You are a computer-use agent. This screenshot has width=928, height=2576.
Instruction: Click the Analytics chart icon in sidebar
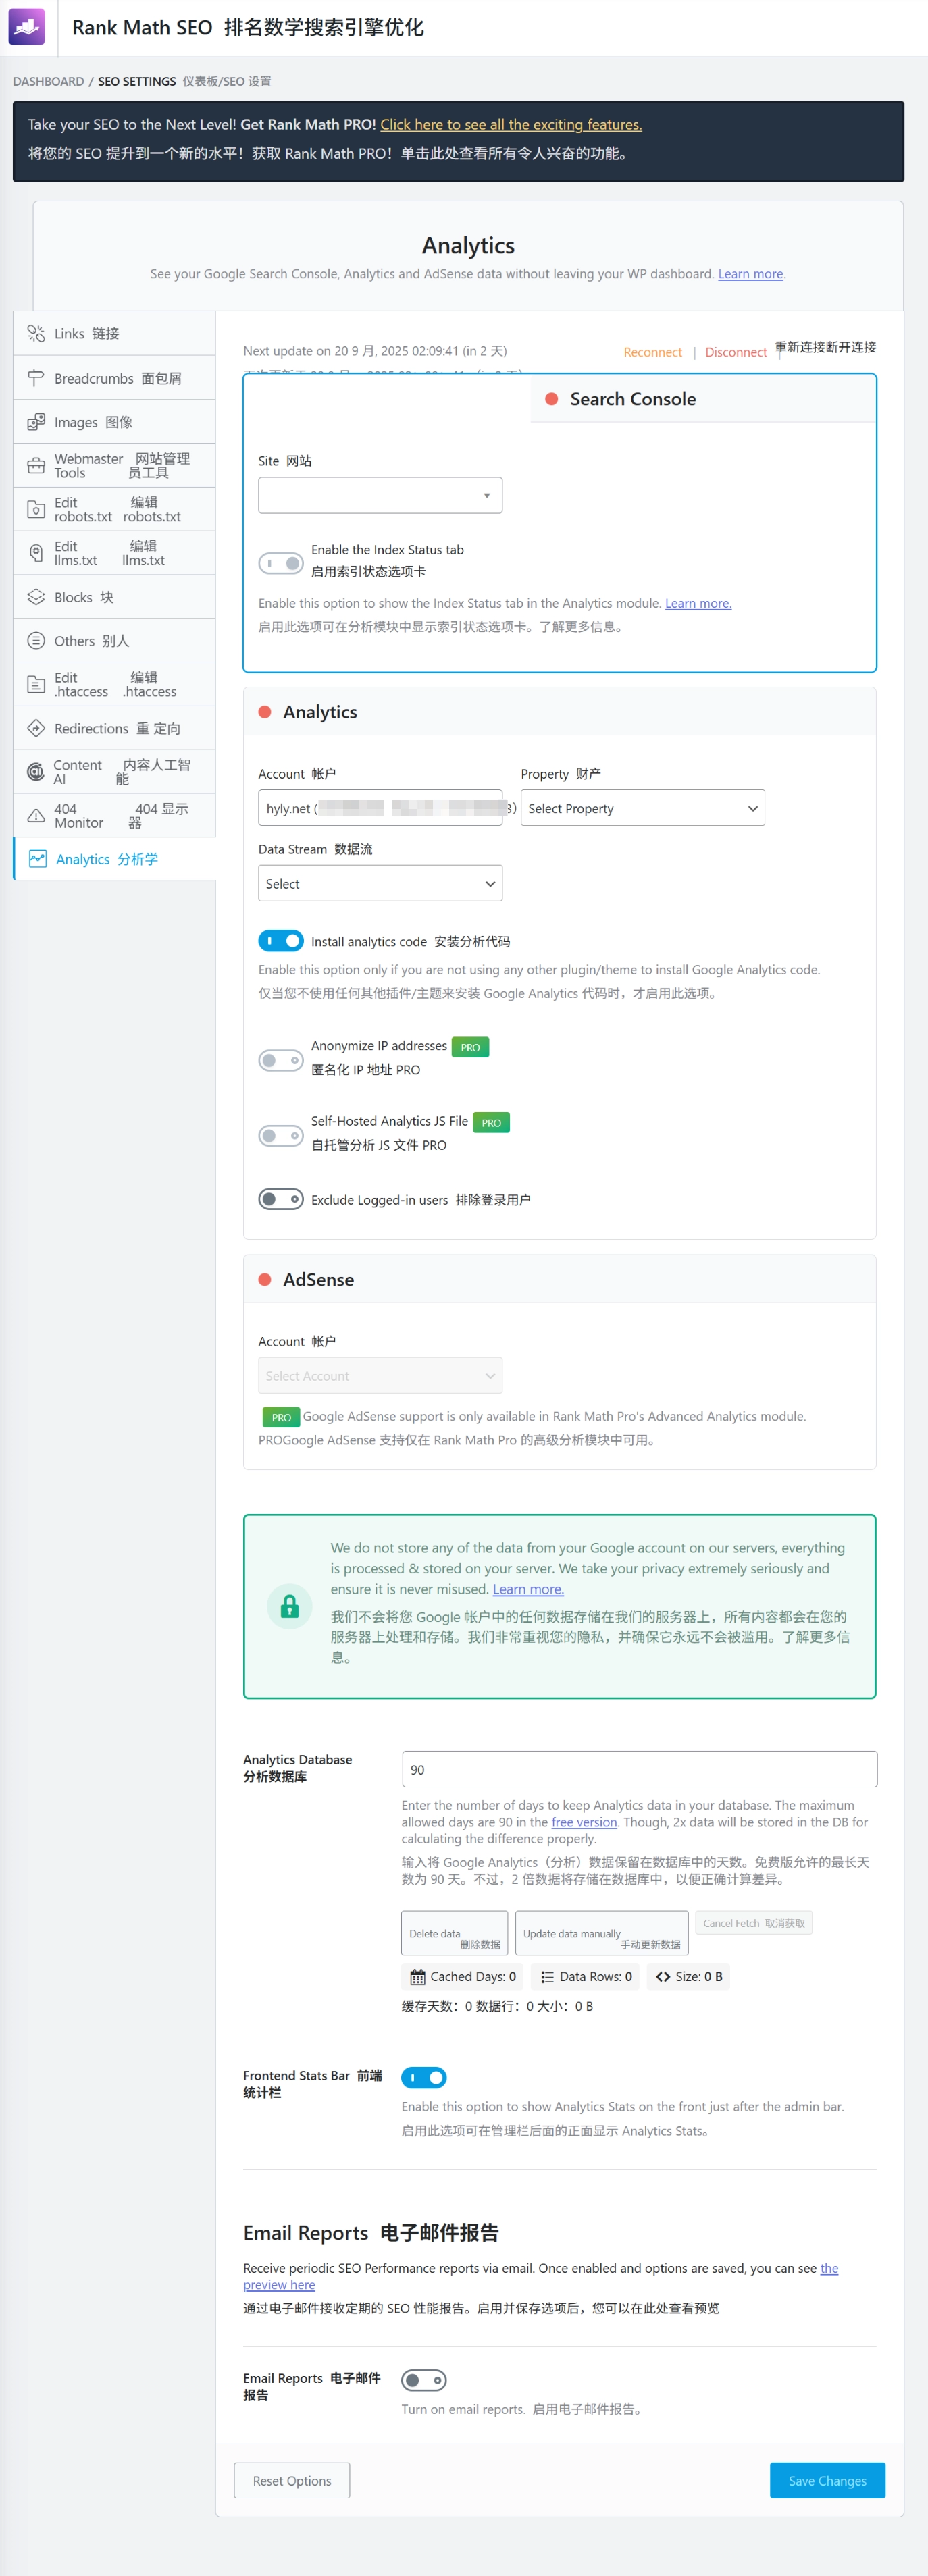(37, 859)
